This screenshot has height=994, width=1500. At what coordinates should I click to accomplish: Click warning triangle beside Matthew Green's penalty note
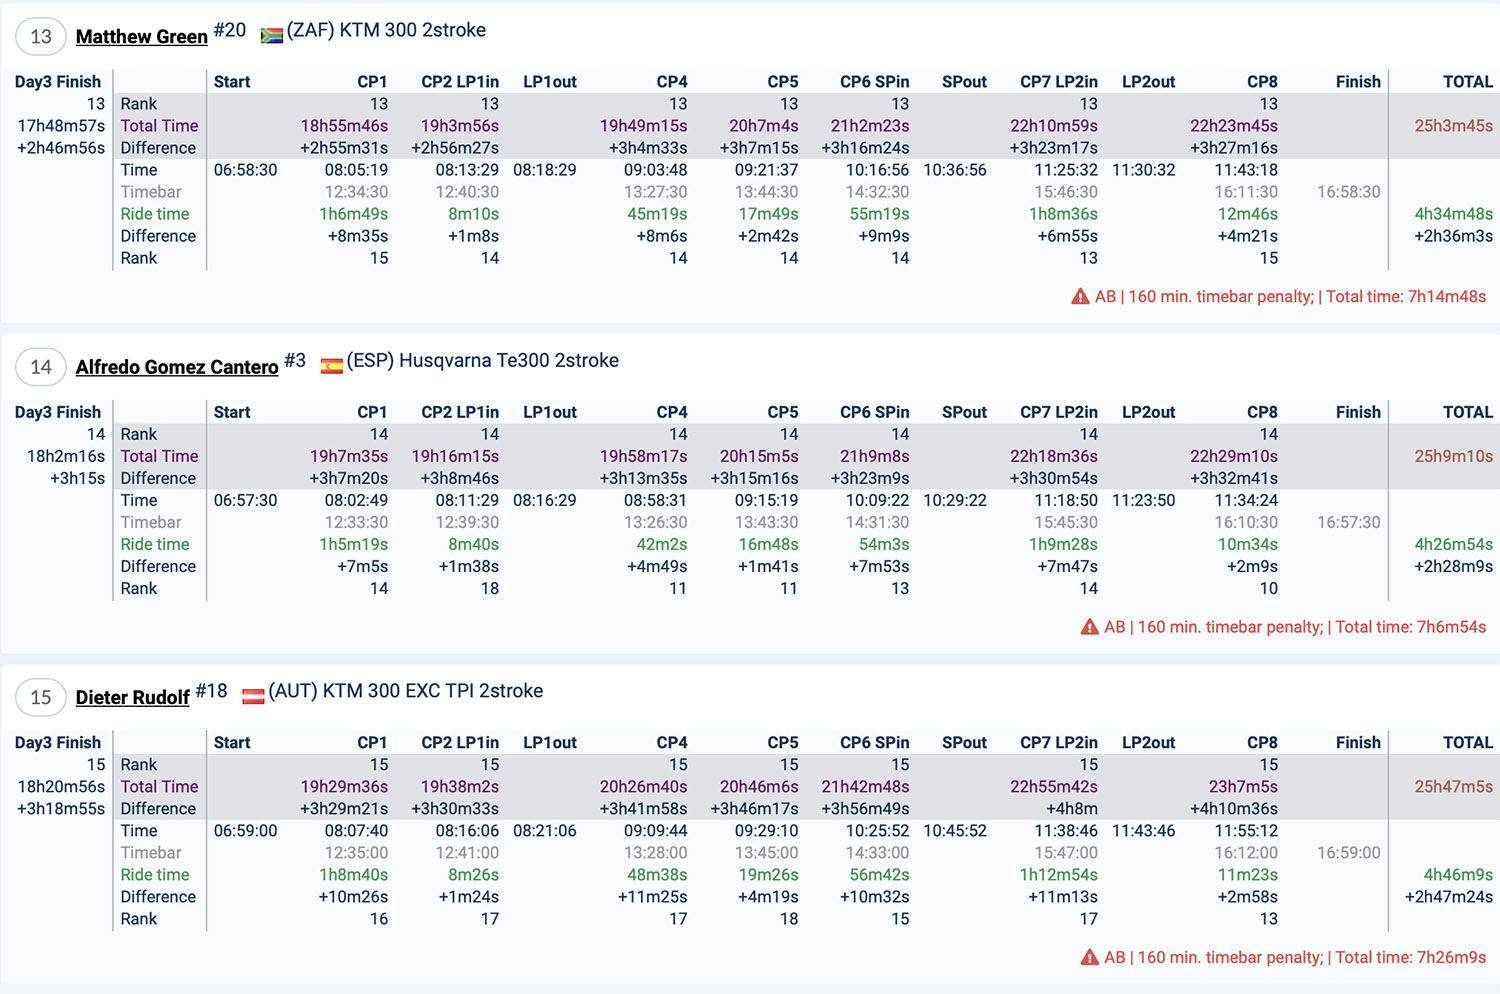coord(1080,297)
